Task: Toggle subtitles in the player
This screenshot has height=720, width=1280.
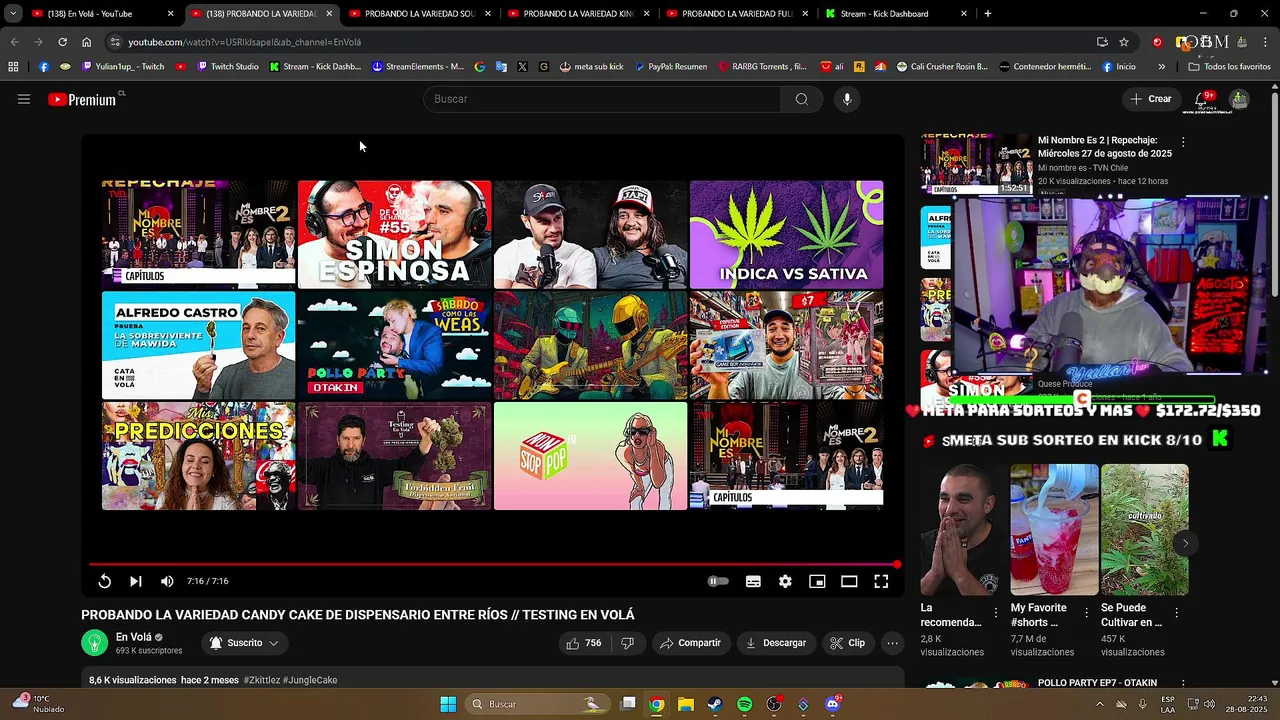Action: coord(753,581)
